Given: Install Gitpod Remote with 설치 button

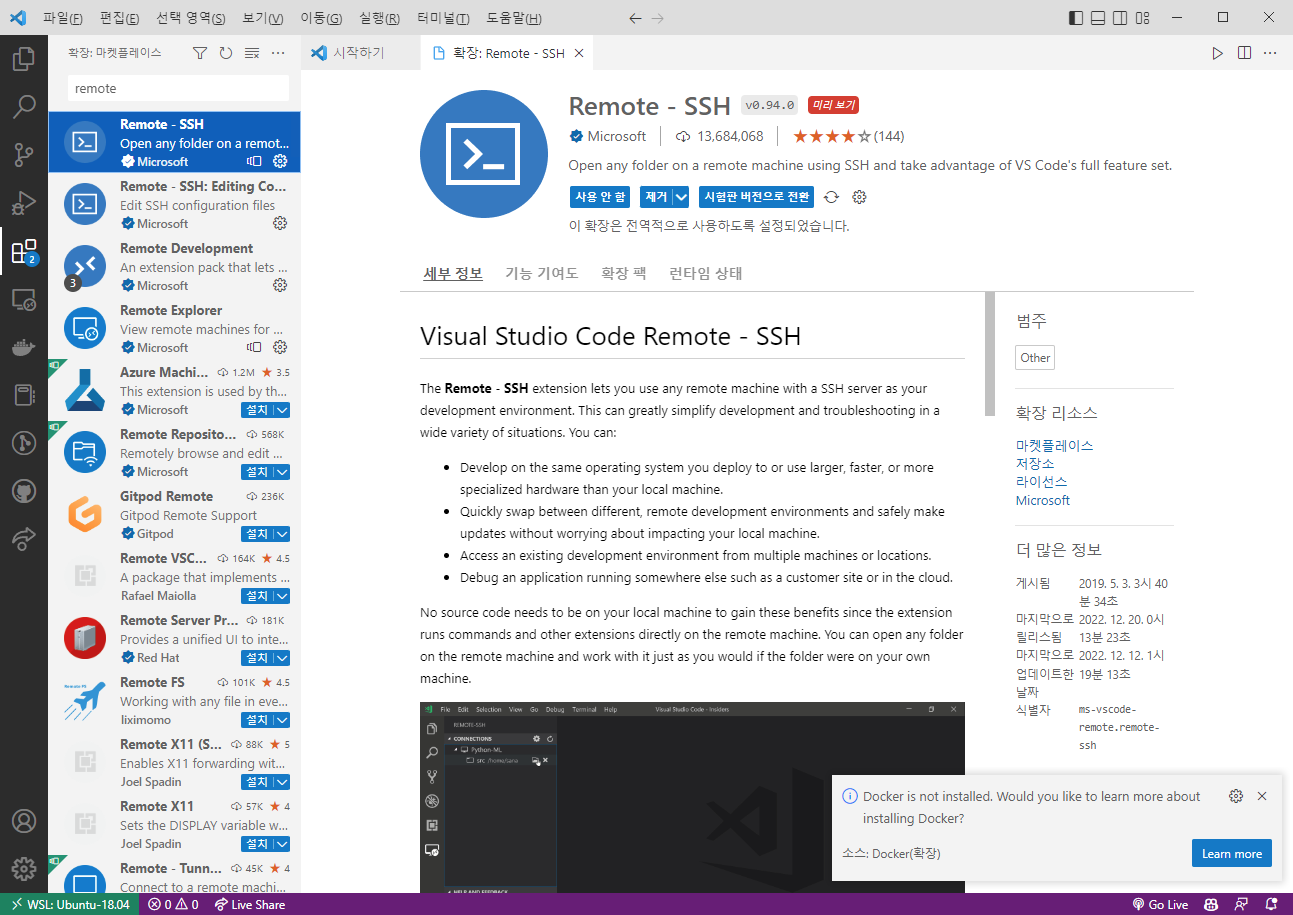Looking at the screenshot, I should 257,534.
